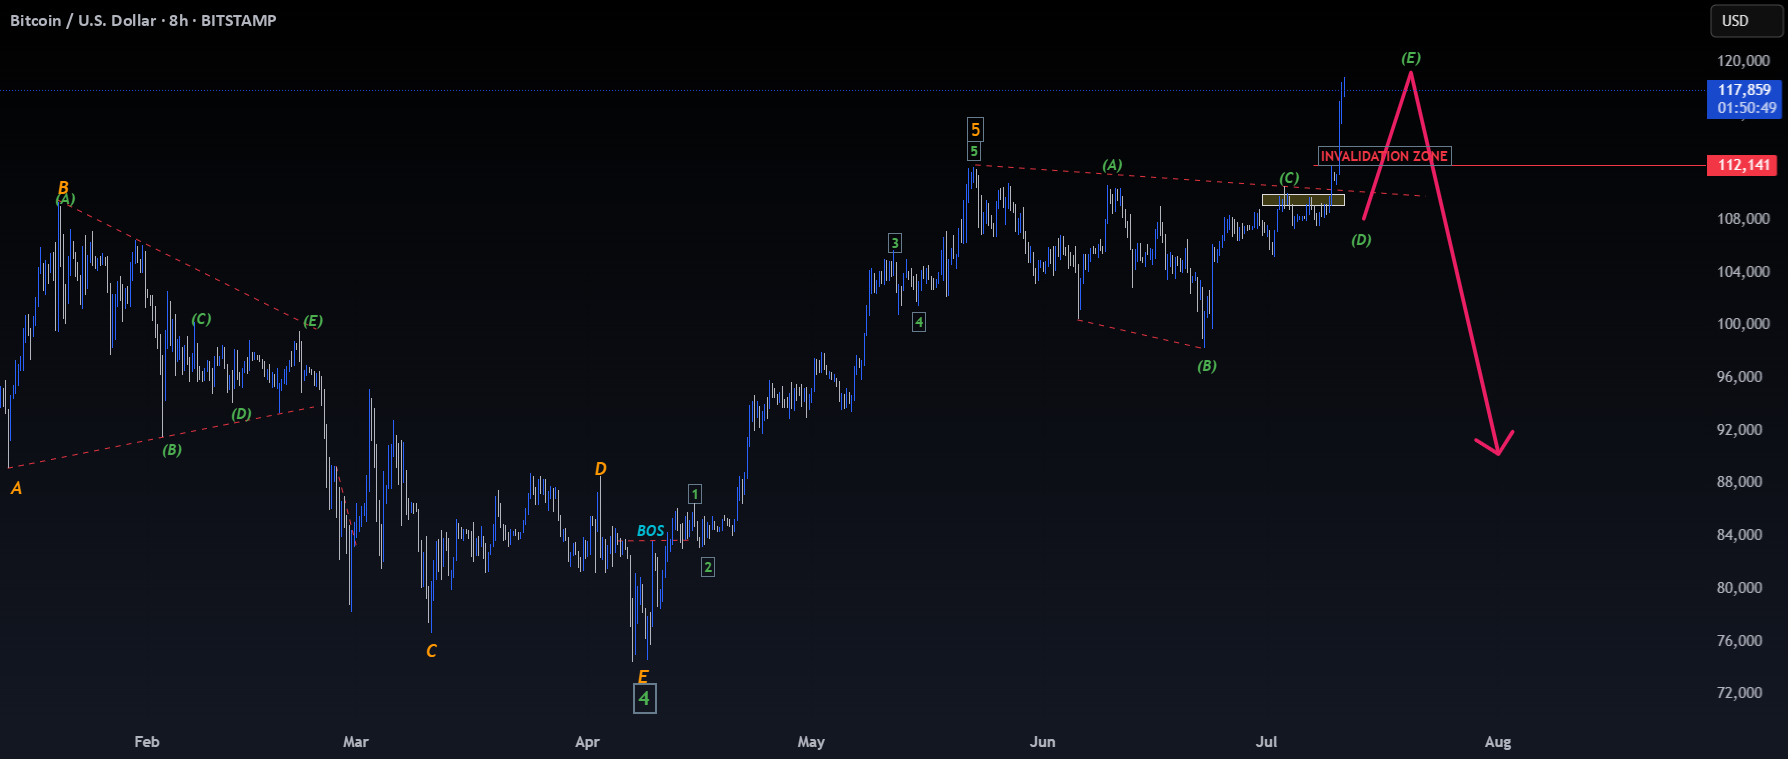Click the green boxed 1 wave marker
The image size is (1788, 759).
(695, 494)
